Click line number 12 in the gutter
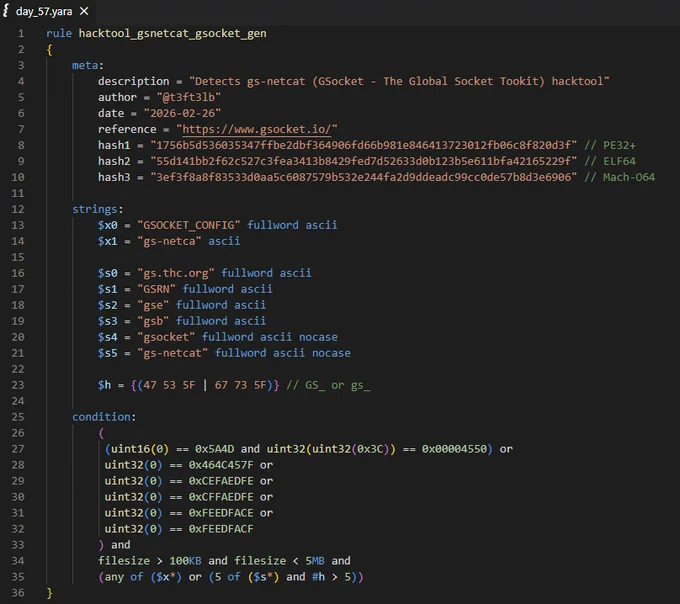The width and height of the screenshot is (680, 604). 18,209
